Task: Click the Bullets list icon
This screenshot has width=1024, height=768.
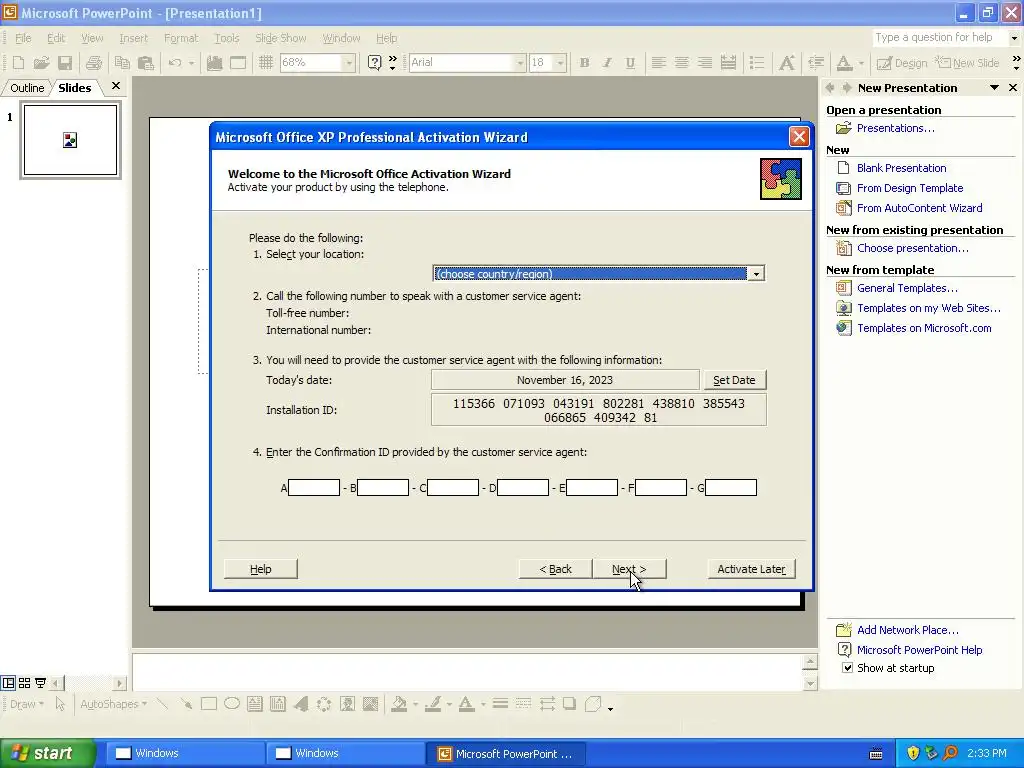Action: (757, 63)
